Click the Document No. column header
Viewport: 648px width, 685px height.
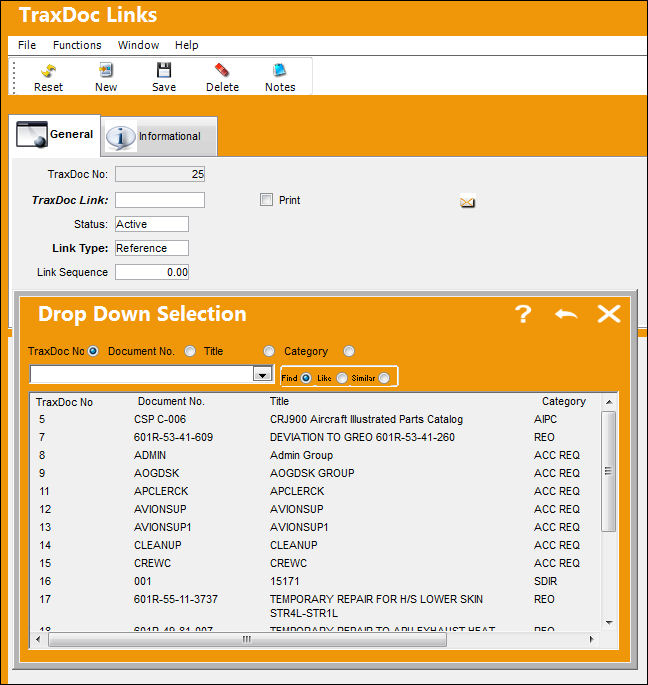pyautogui.click(x=171, y=401)
